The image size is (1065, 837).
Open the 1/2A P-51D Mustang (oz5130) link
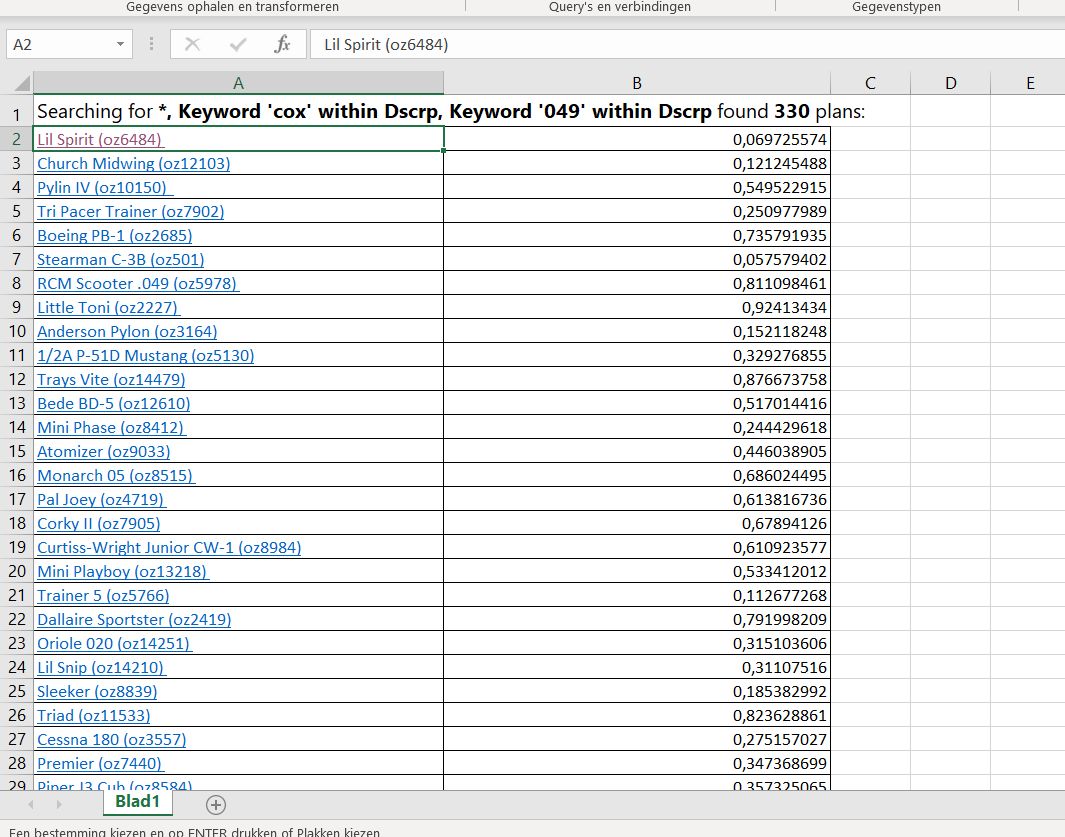tap(145, 355)
